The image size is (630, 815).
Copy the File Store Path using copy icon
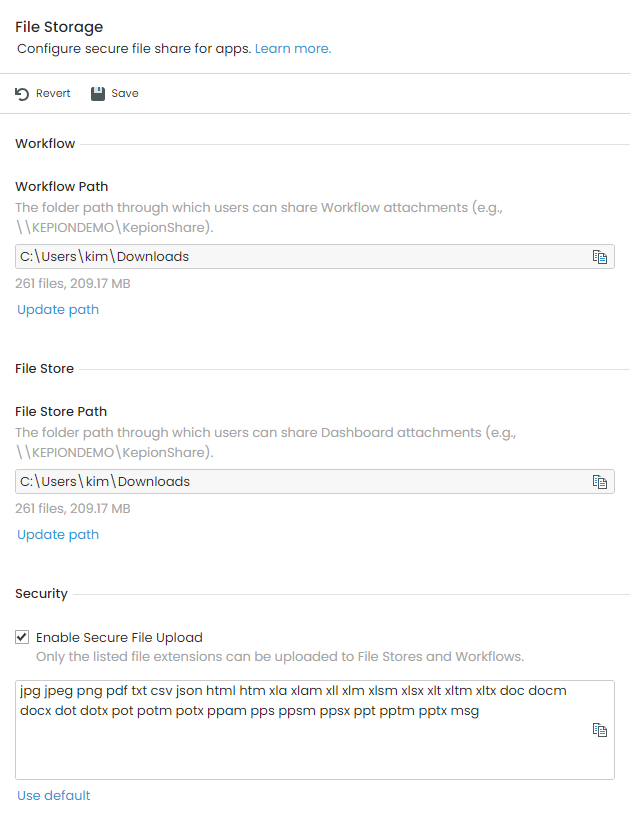(x=600, y=482)
